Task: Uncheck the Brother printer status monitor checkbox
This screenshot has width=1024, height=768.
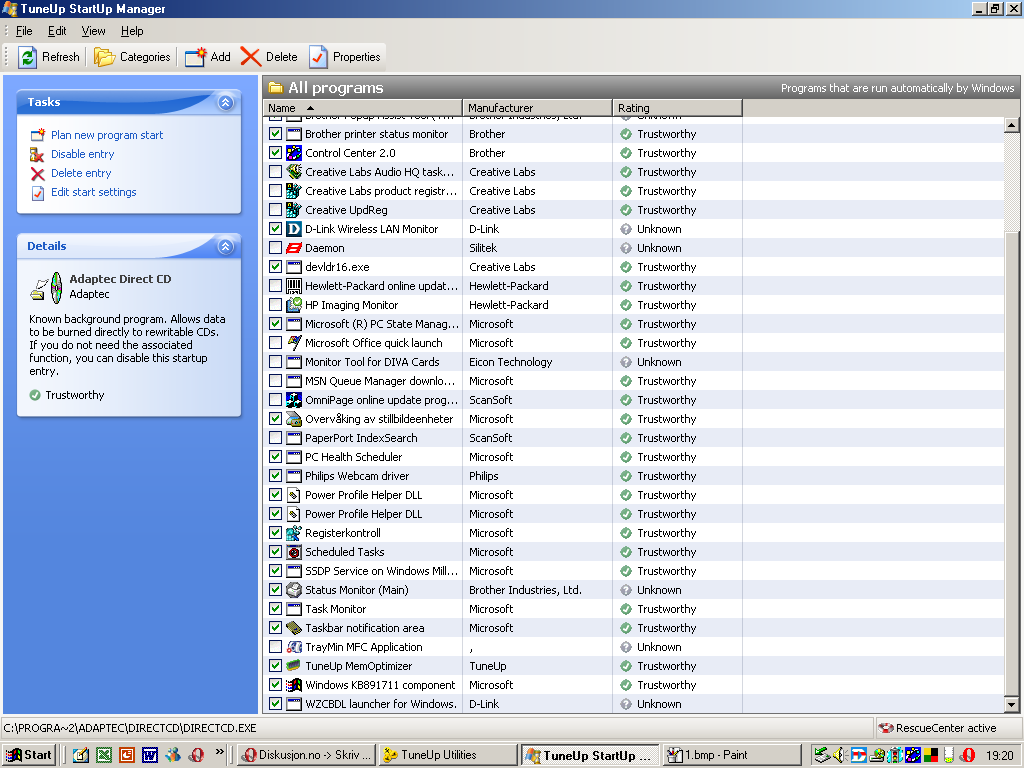Action: 276,134
